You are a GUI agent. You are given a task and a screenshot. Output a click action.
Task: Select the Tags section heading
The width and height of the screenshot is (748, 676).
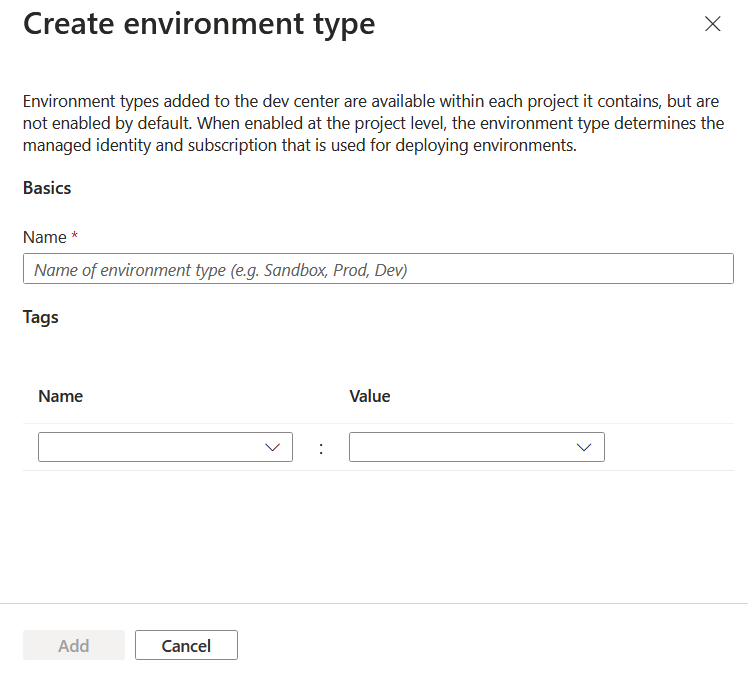(x=41, y=317)
